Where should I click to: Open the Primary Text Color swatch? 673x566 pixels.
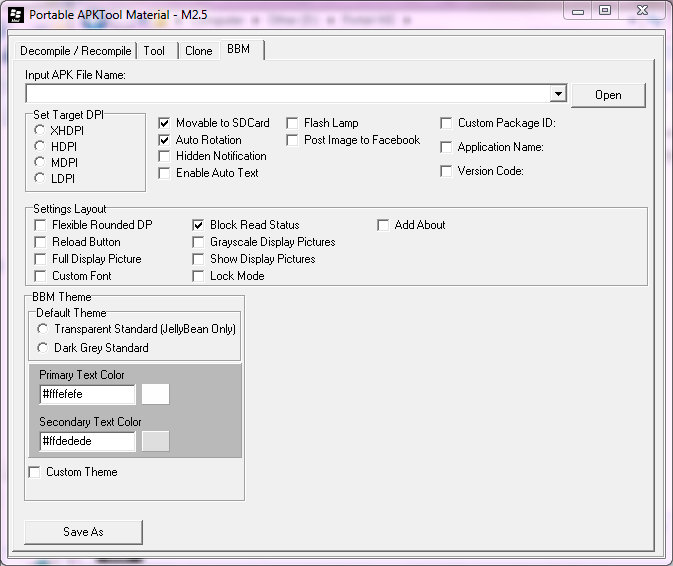pyautogui.click(x=155, y=394)
